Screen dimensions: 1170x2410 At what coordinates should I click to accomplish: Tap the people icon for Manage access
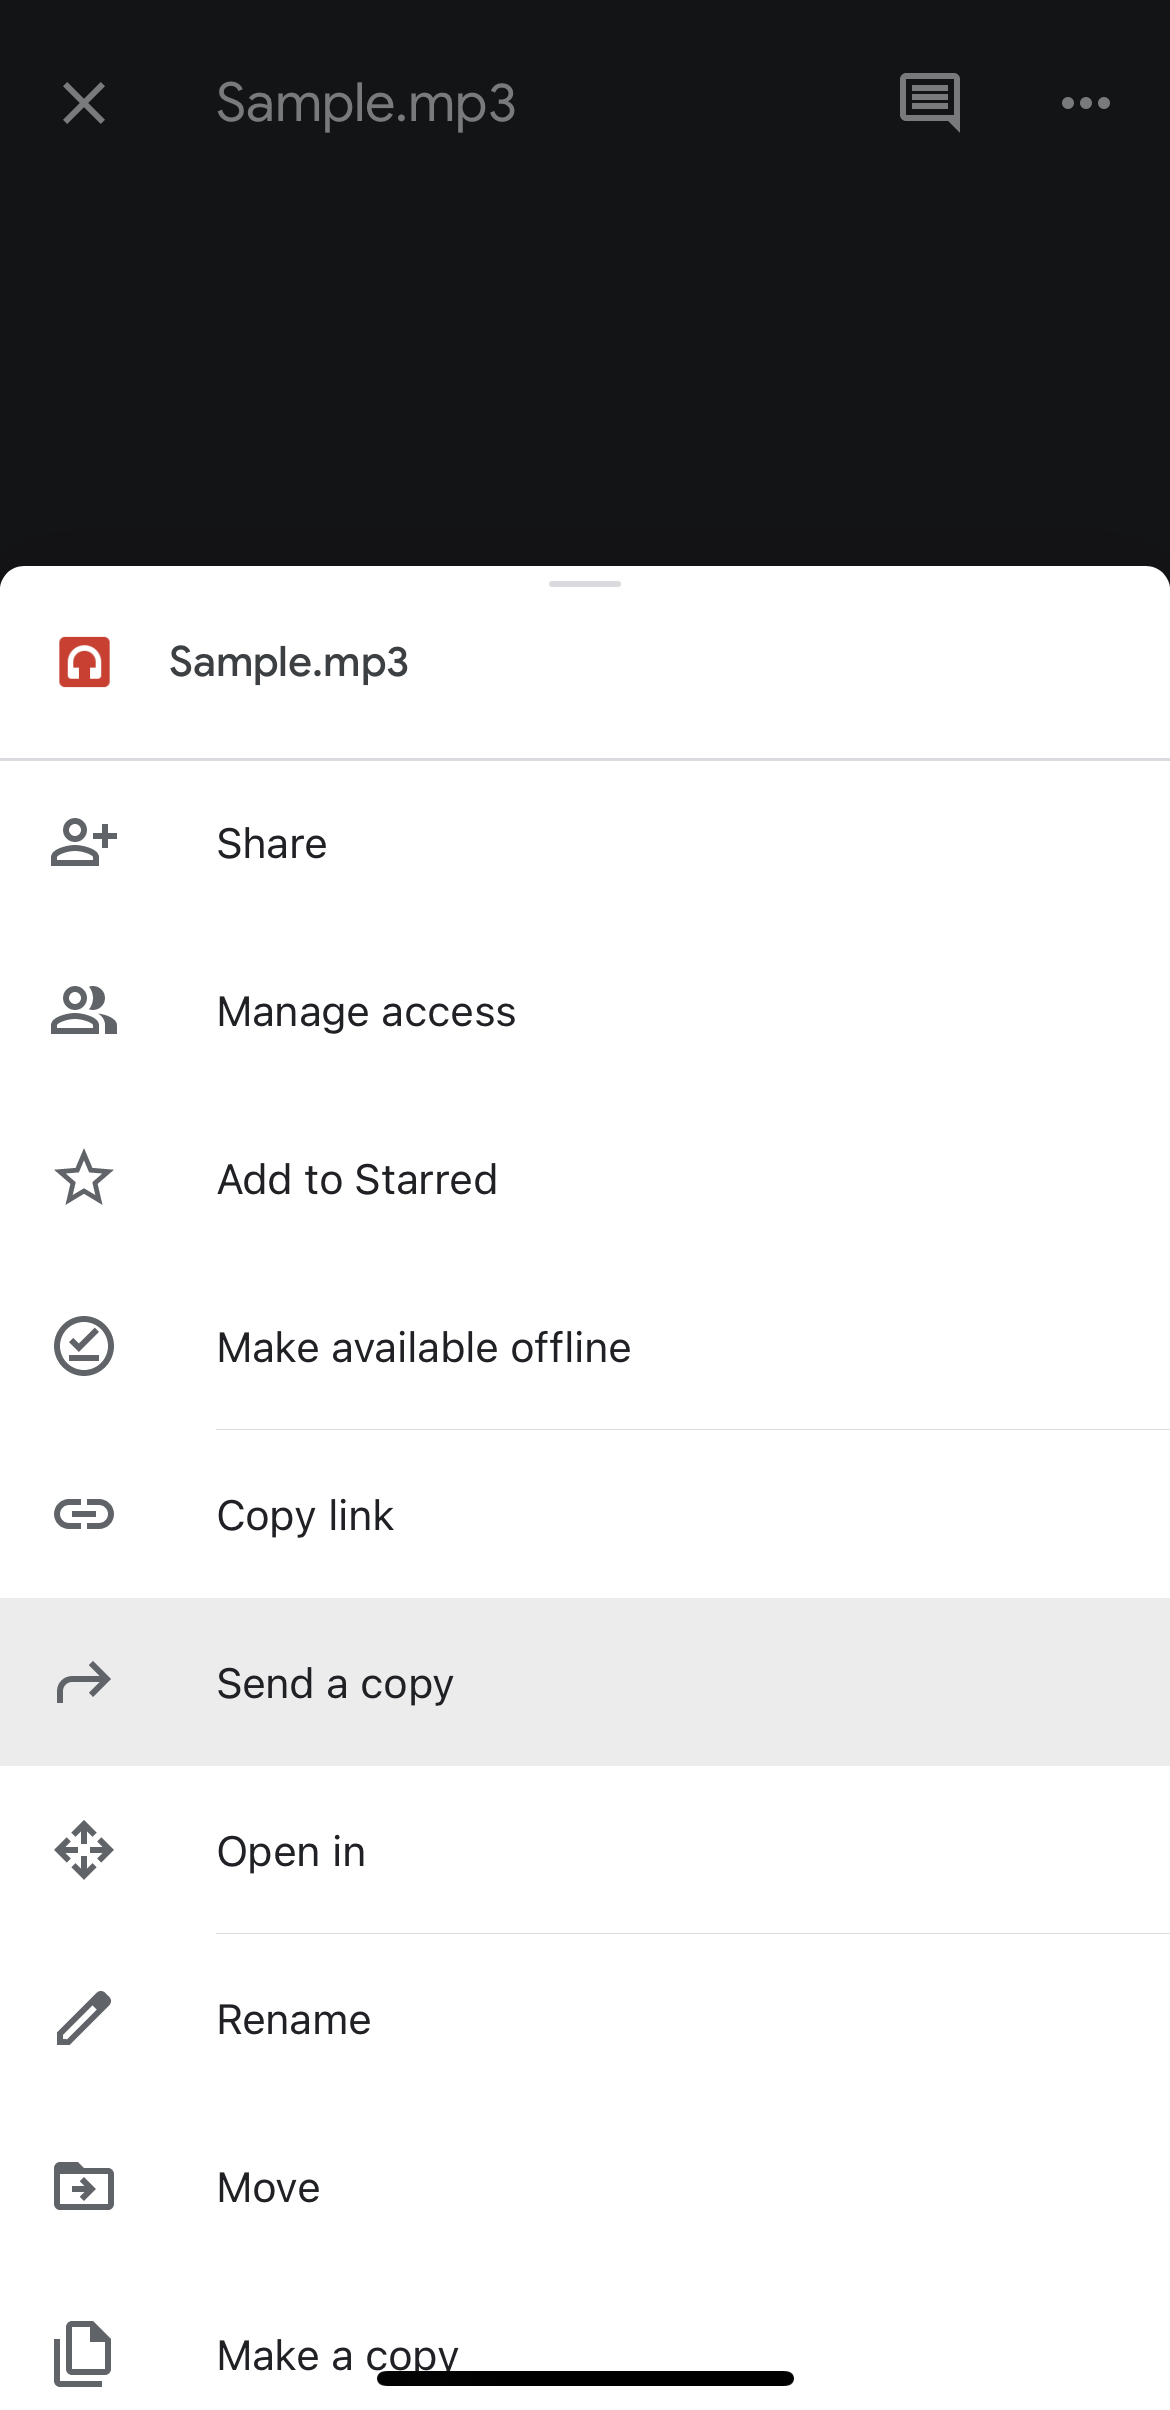[84, 1010]
